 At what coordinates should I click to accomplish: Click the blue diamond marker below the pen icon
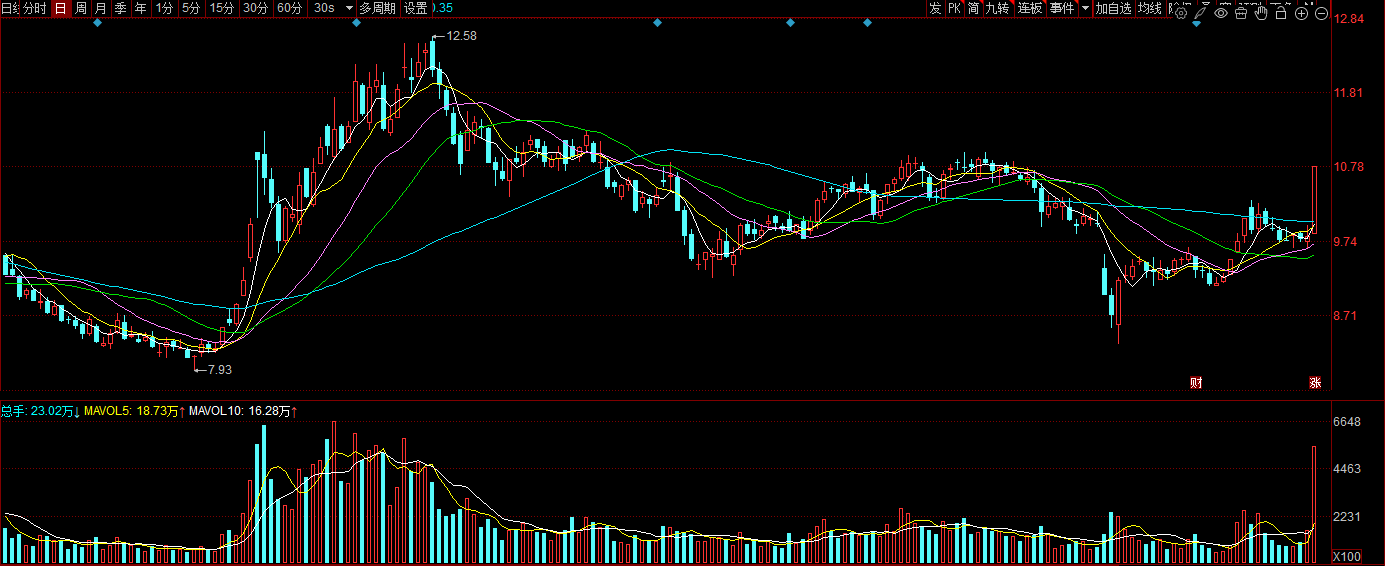(1196, 23)
